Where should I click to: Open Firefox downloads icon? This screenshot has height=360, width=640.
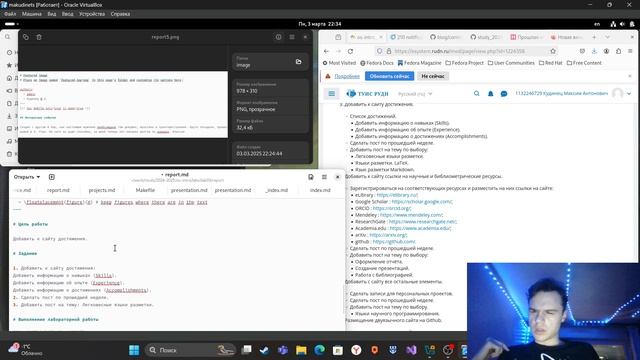tap(594, 51)
